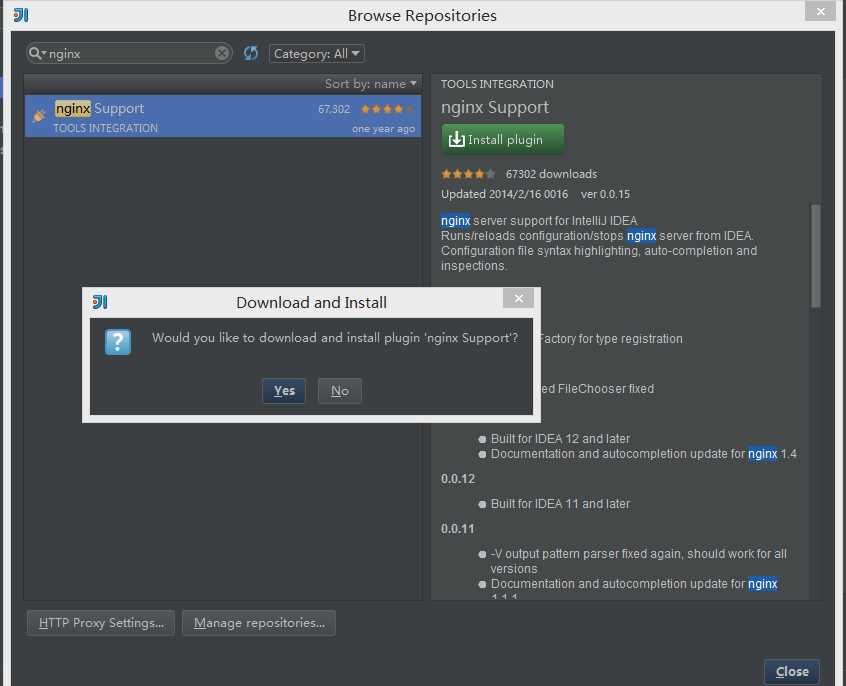Viewport: 846px width, 686px height.
Task: Click the 'ver 0.0.15' text
Action: (x=605, y=194)
